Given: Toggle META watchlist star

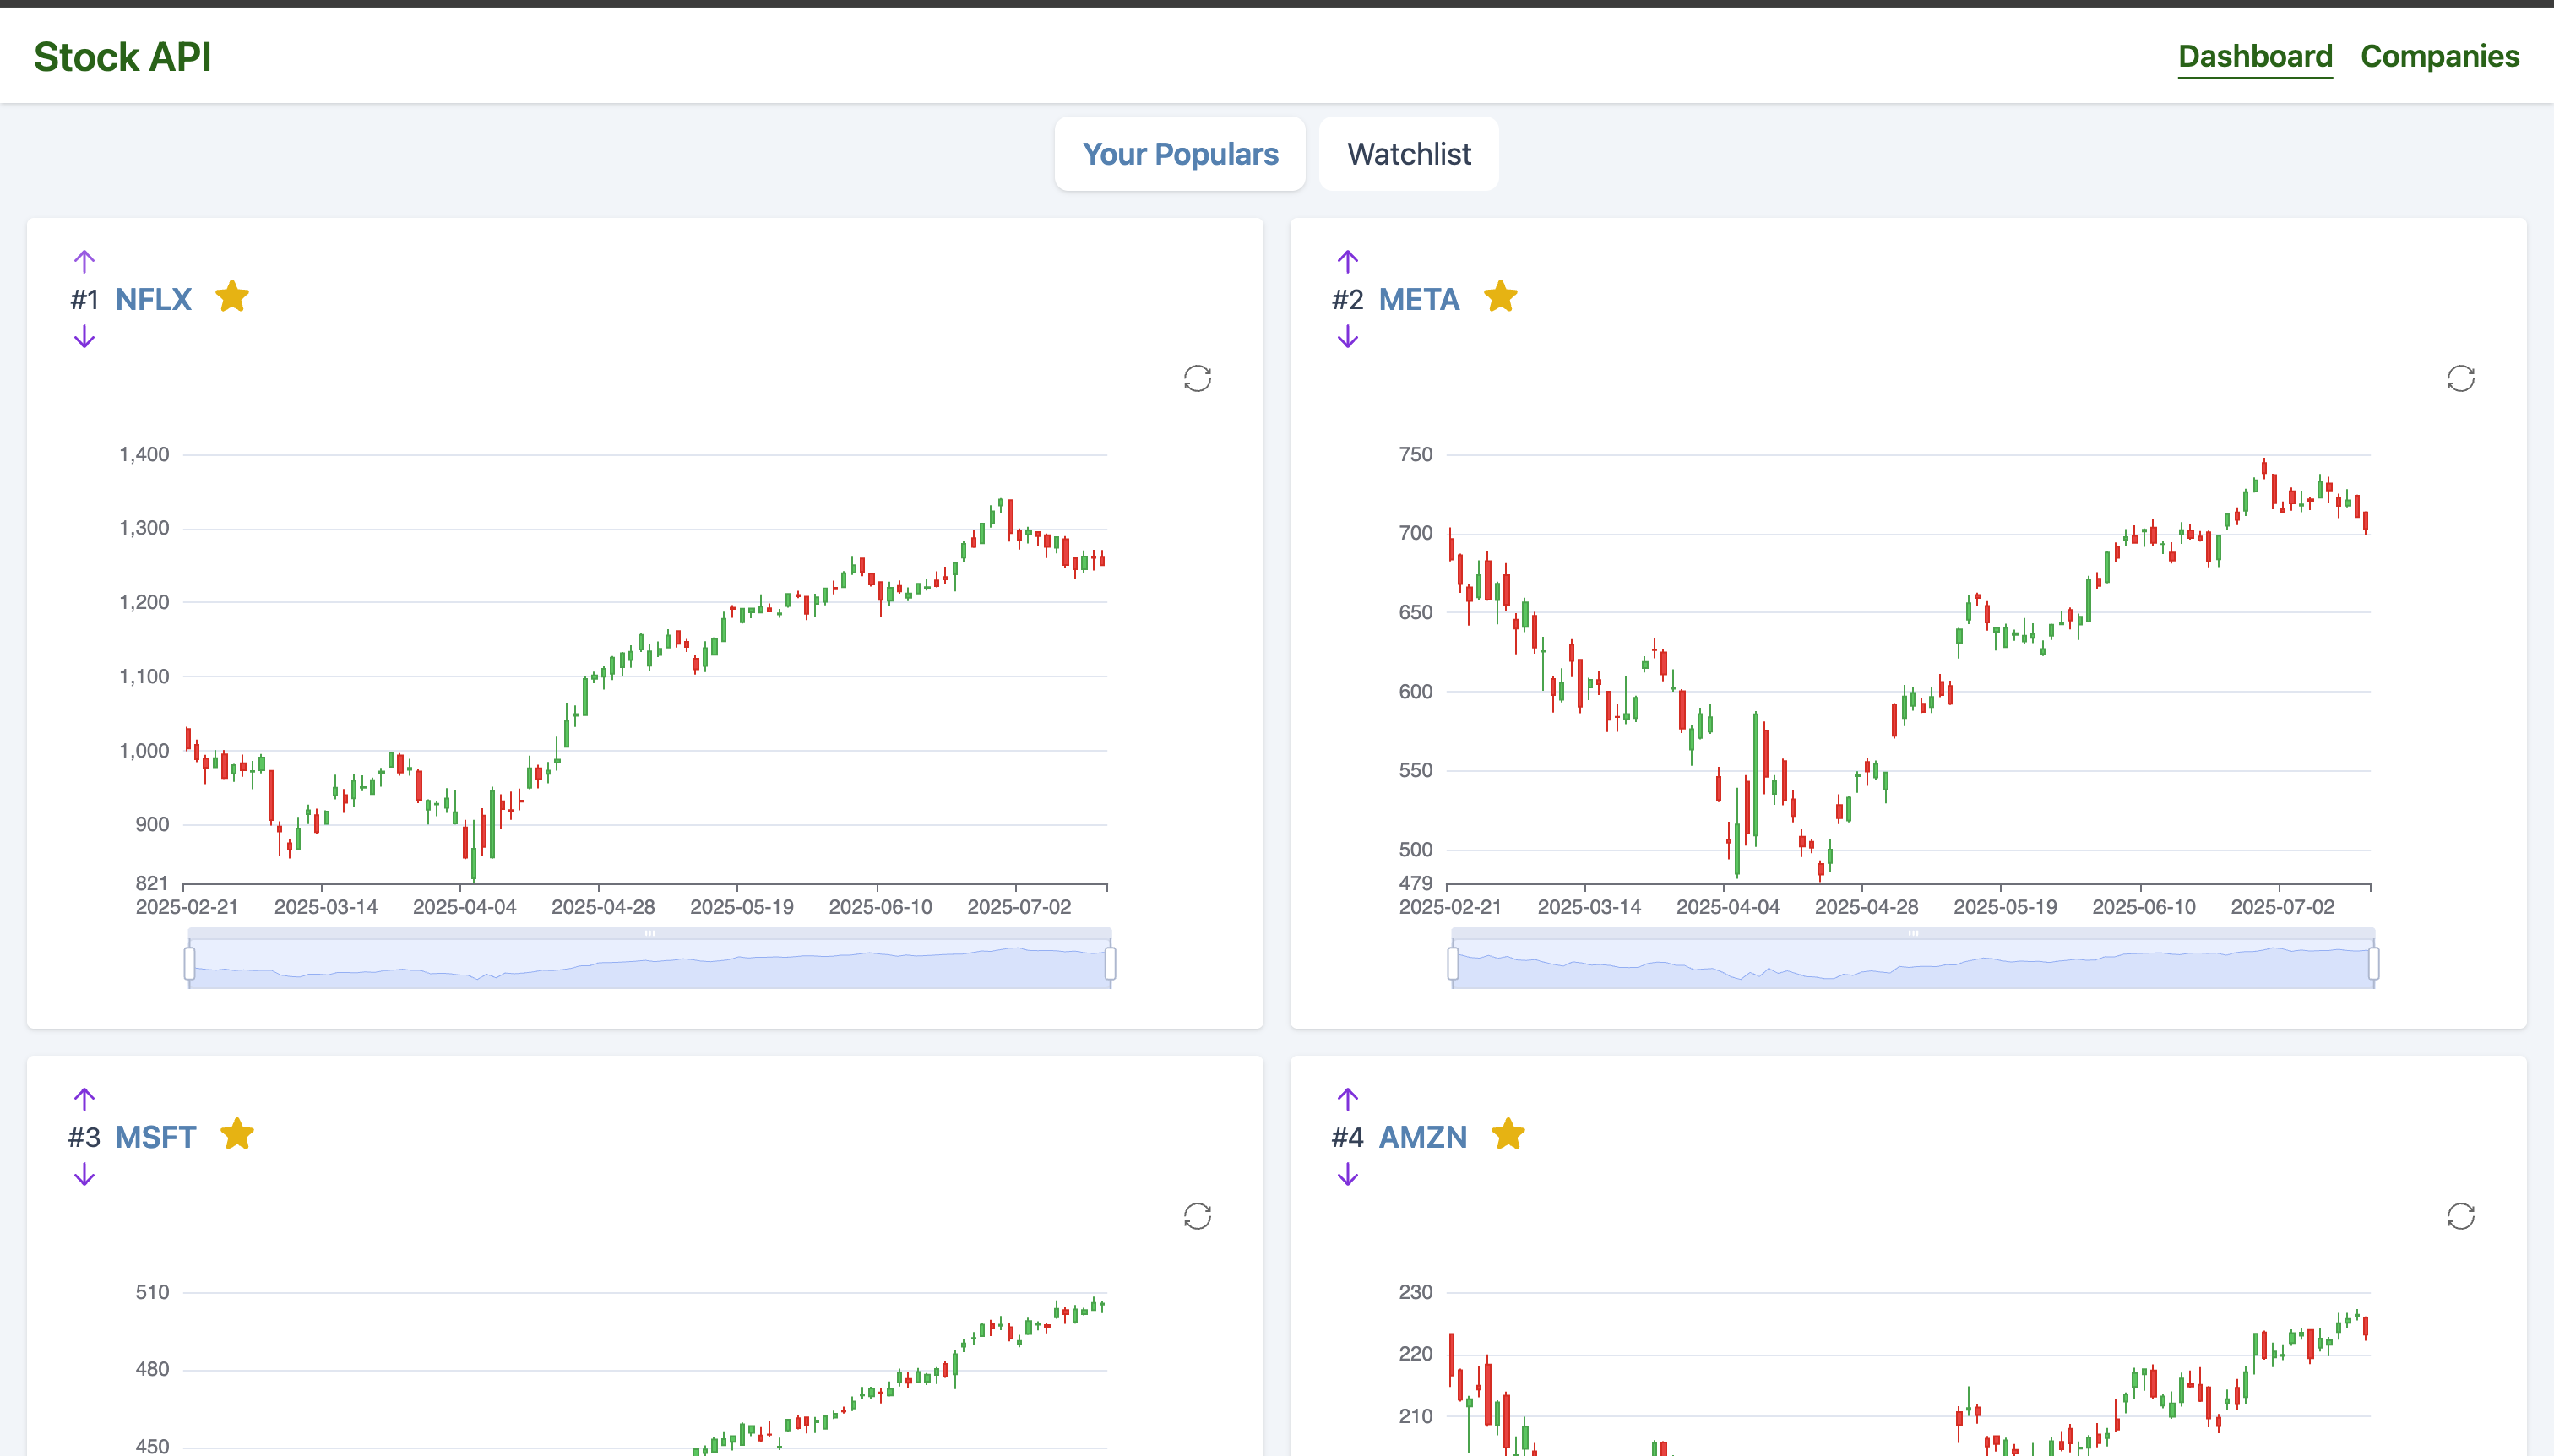Looking at the screenshot, I should tap(1500, 297).
